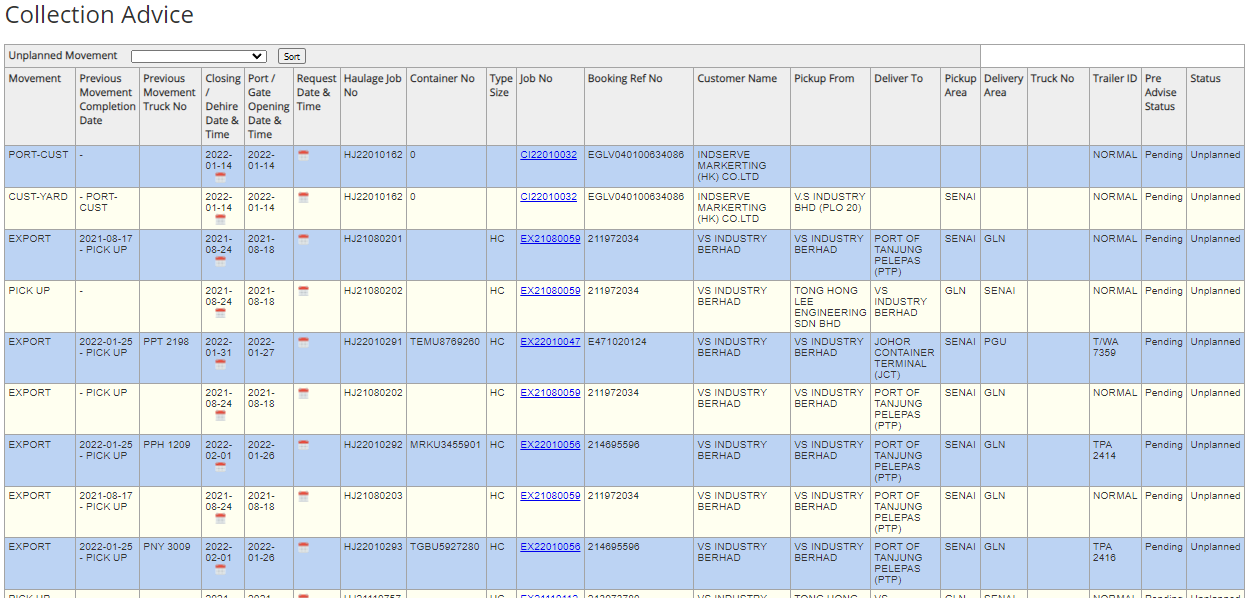Image resolution: width=1252 pixels, height=598 pixels.
Task: Open closing date calendar in PORT-CUST row
Action: pos(220,177)
